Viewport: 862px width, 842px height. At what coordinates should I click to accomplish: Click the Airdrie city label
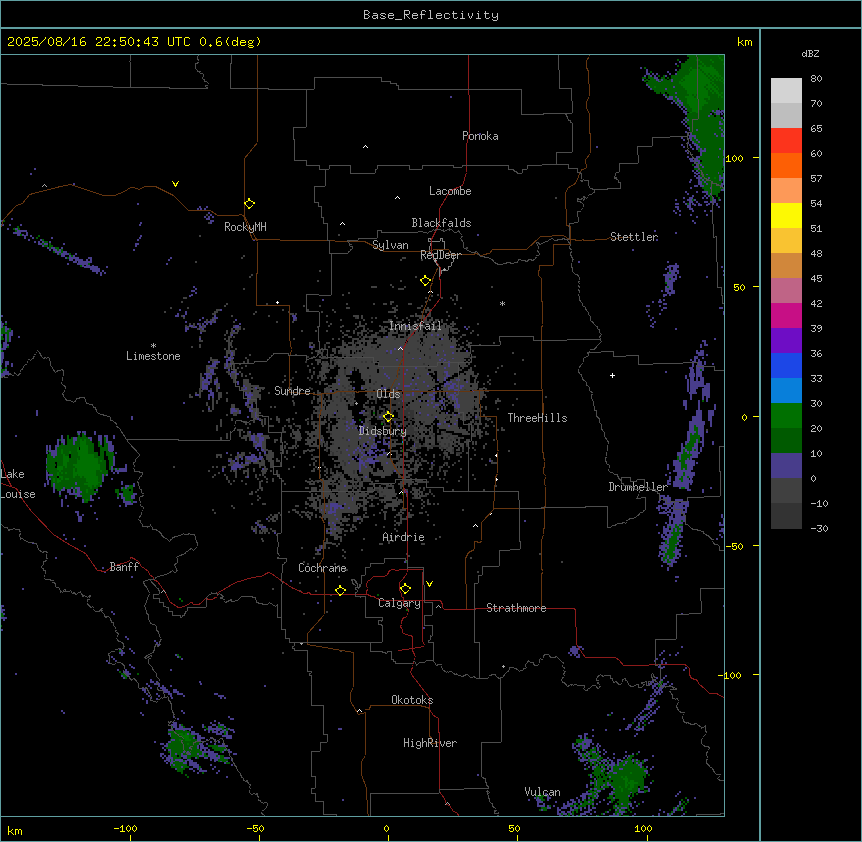pyautogui.click(x=403, y=537)
